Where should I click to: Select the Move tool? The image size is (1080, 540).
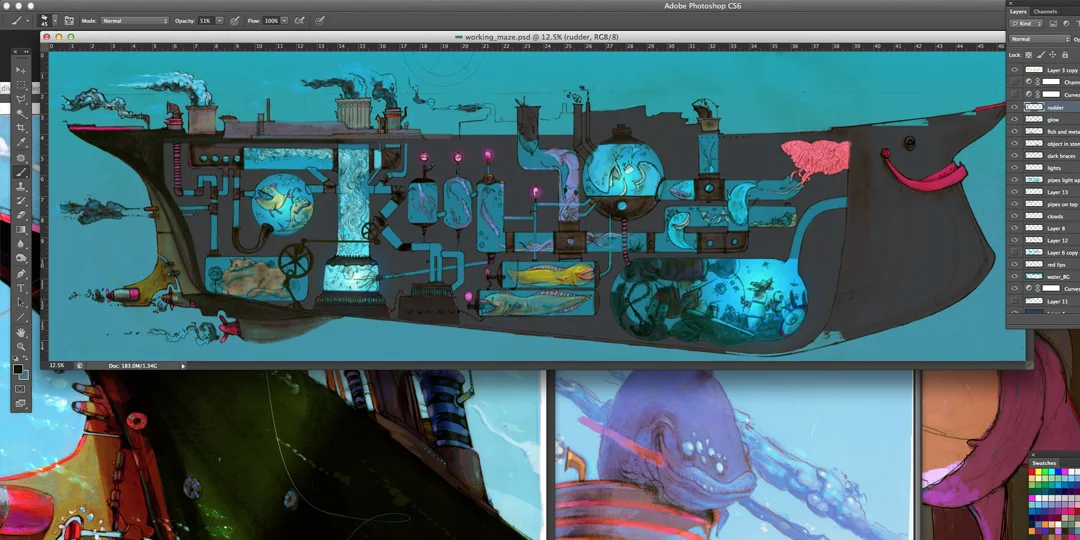pos(21,70)
